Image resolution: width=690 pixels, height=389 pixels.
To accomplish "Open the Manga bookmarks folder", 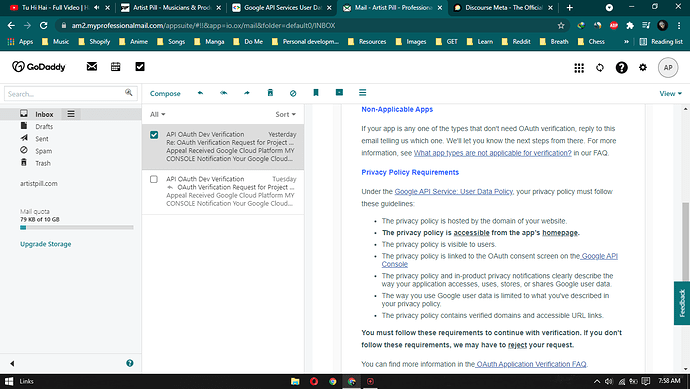I will pyautogui.click(x=209, y=41).
